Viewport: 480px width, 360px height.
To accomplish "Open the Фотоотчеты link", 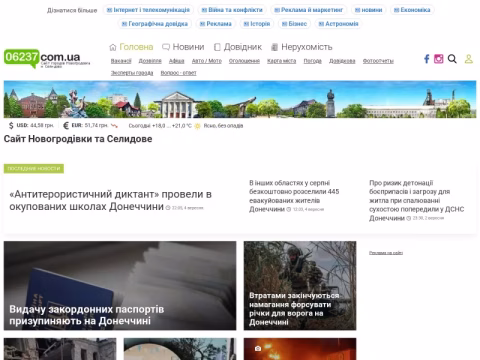I will [x=378, y=61].
